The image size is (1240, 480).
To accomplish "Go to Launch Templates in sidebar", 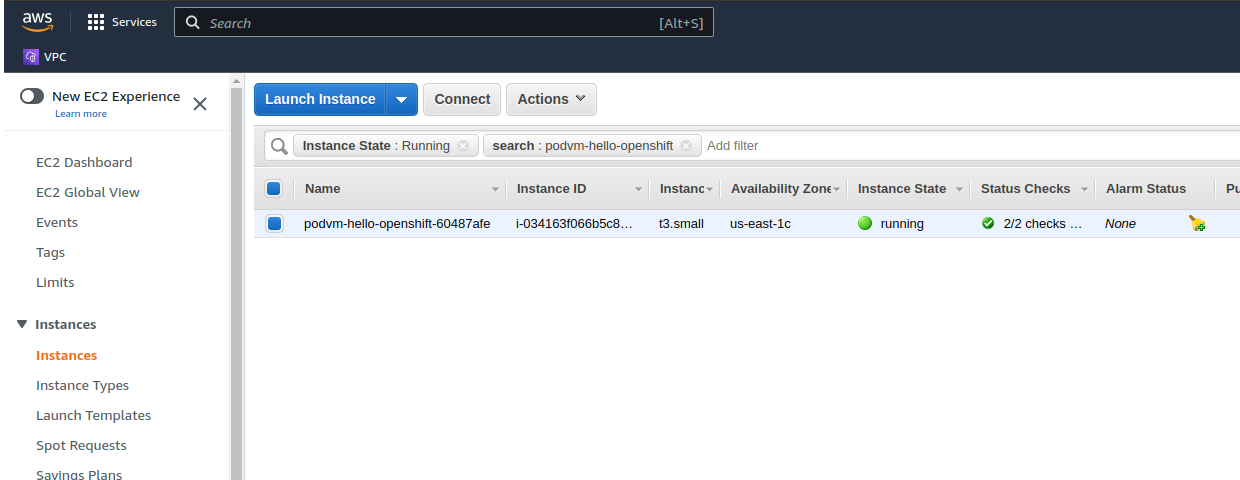I will coord(93,415).
